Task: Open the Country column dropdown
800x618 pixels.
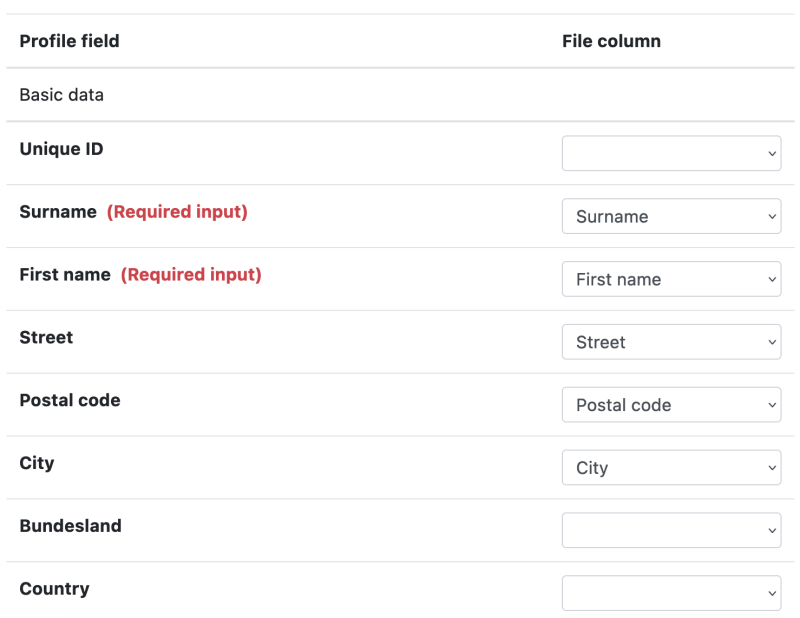Action: point(670,592)
